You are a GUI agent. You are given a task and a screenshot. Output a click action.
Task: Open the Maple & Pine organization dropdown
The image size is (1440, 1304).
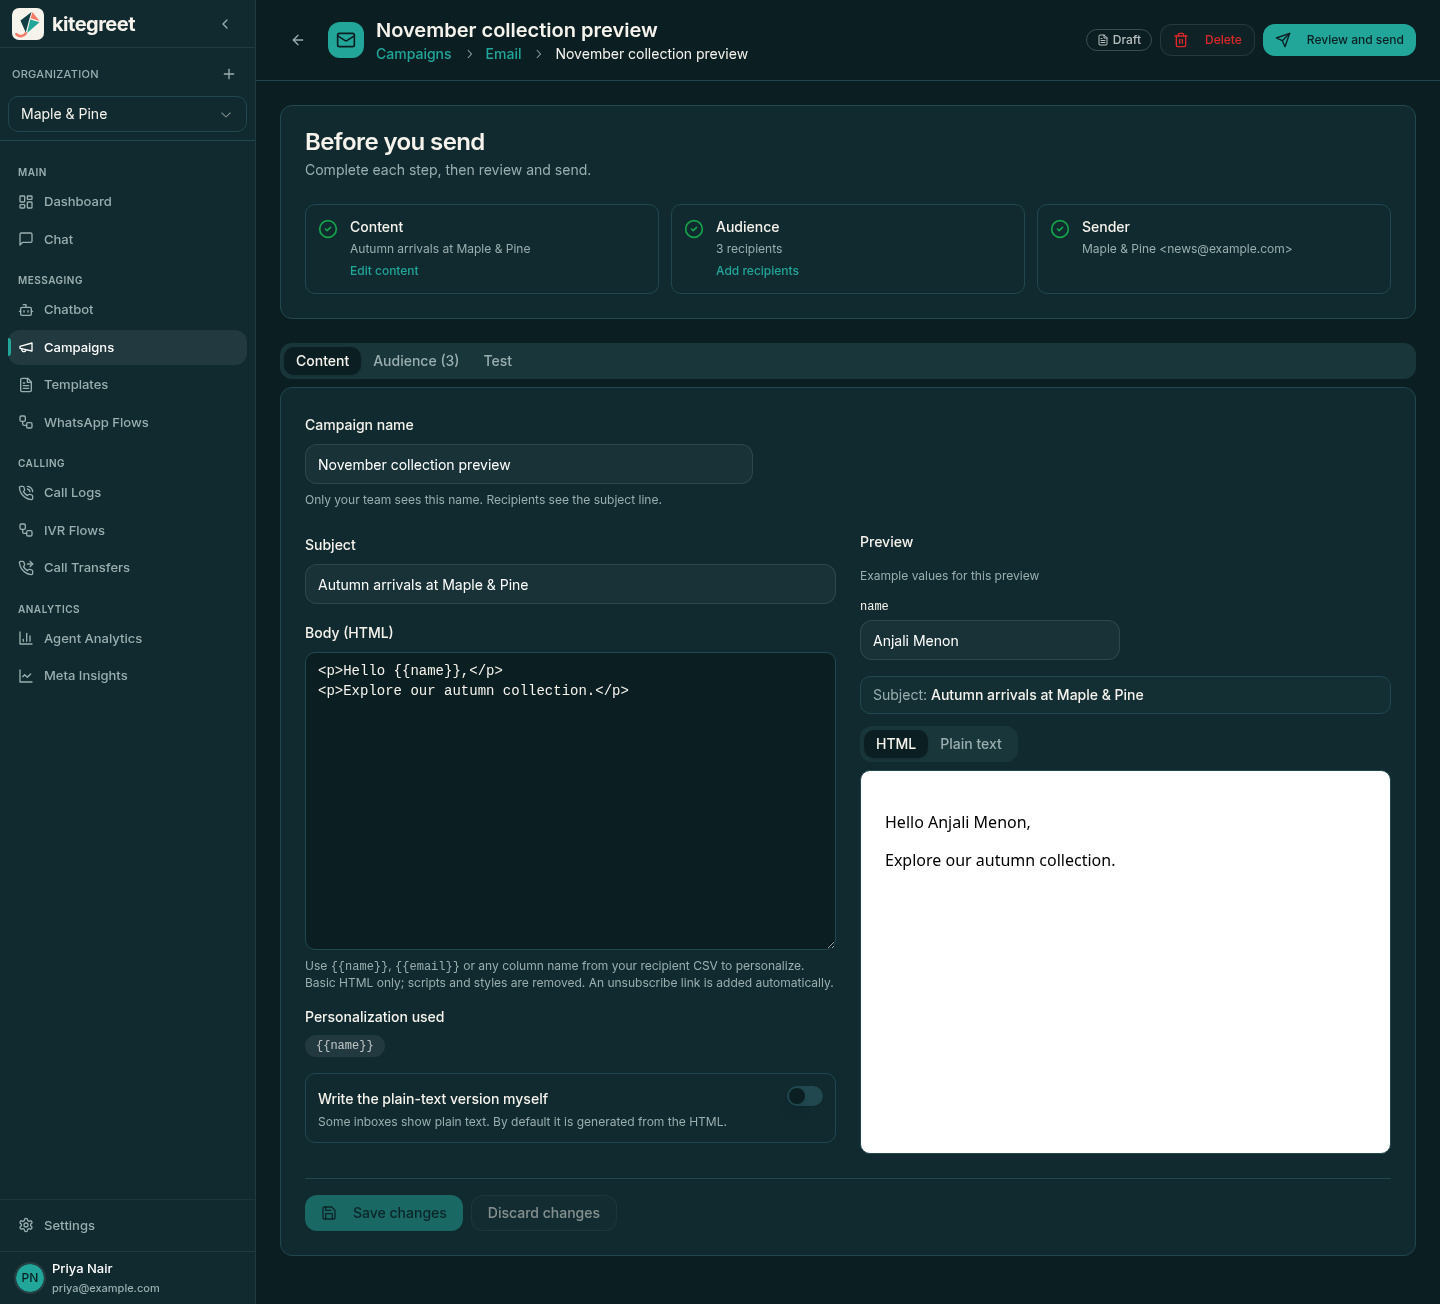(127, 114)
